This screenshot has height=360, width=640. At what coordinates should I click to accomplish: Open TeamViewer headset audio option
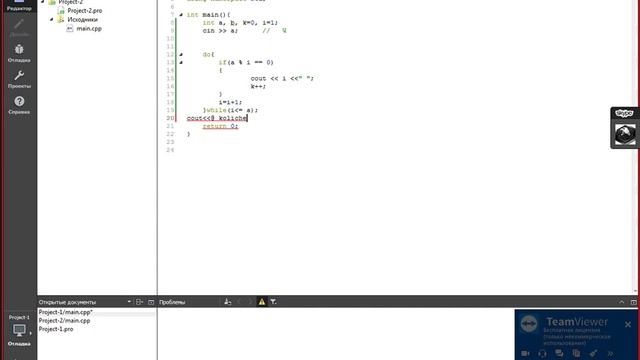(542, 353)
